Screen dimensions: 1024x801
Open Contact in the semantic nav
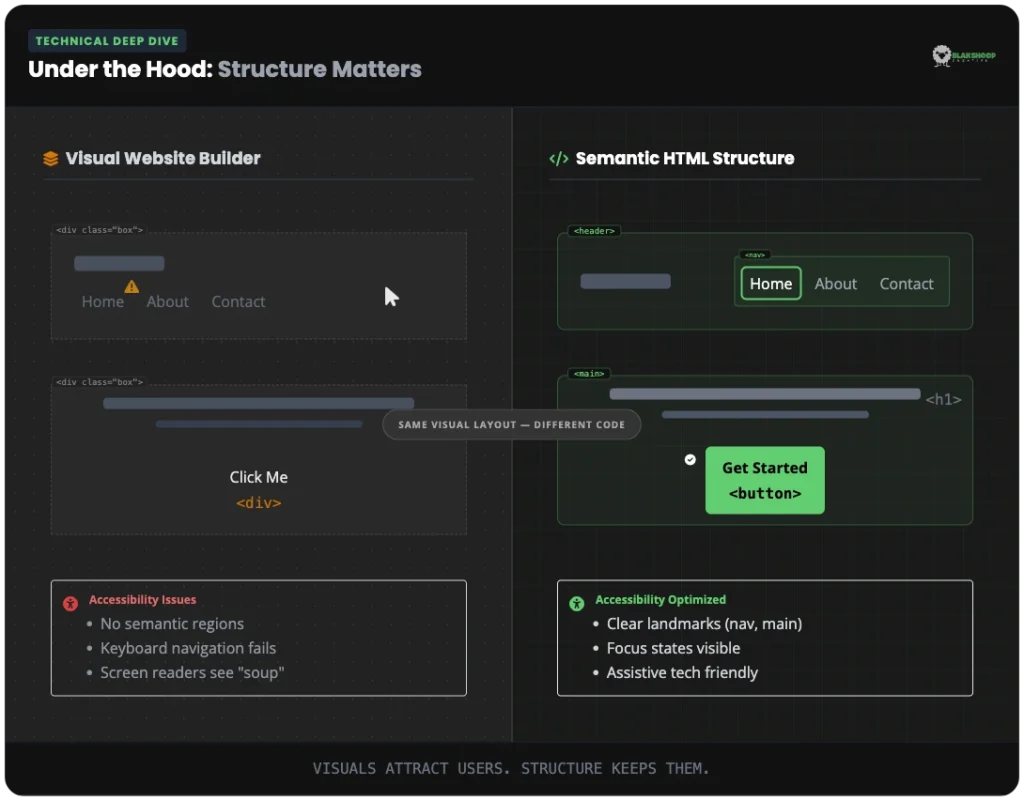click(906, 284)
